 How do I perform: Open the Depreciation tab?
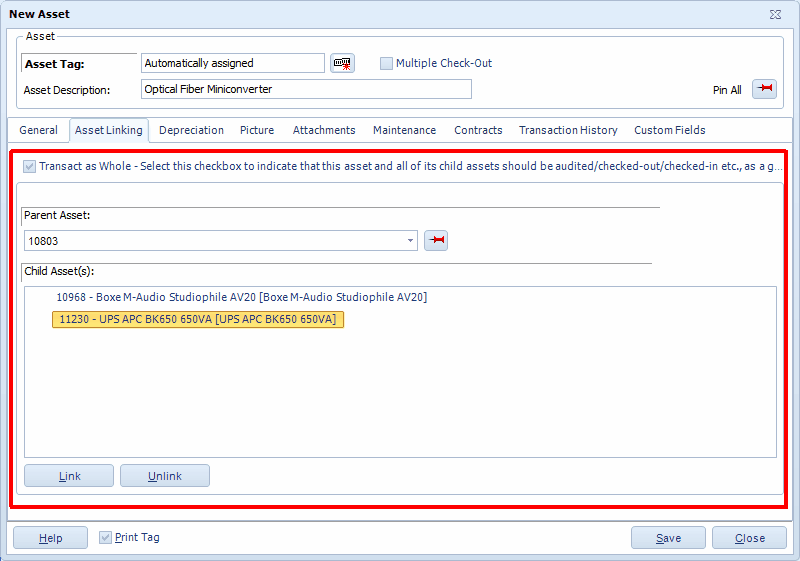(x=191, y=130)
